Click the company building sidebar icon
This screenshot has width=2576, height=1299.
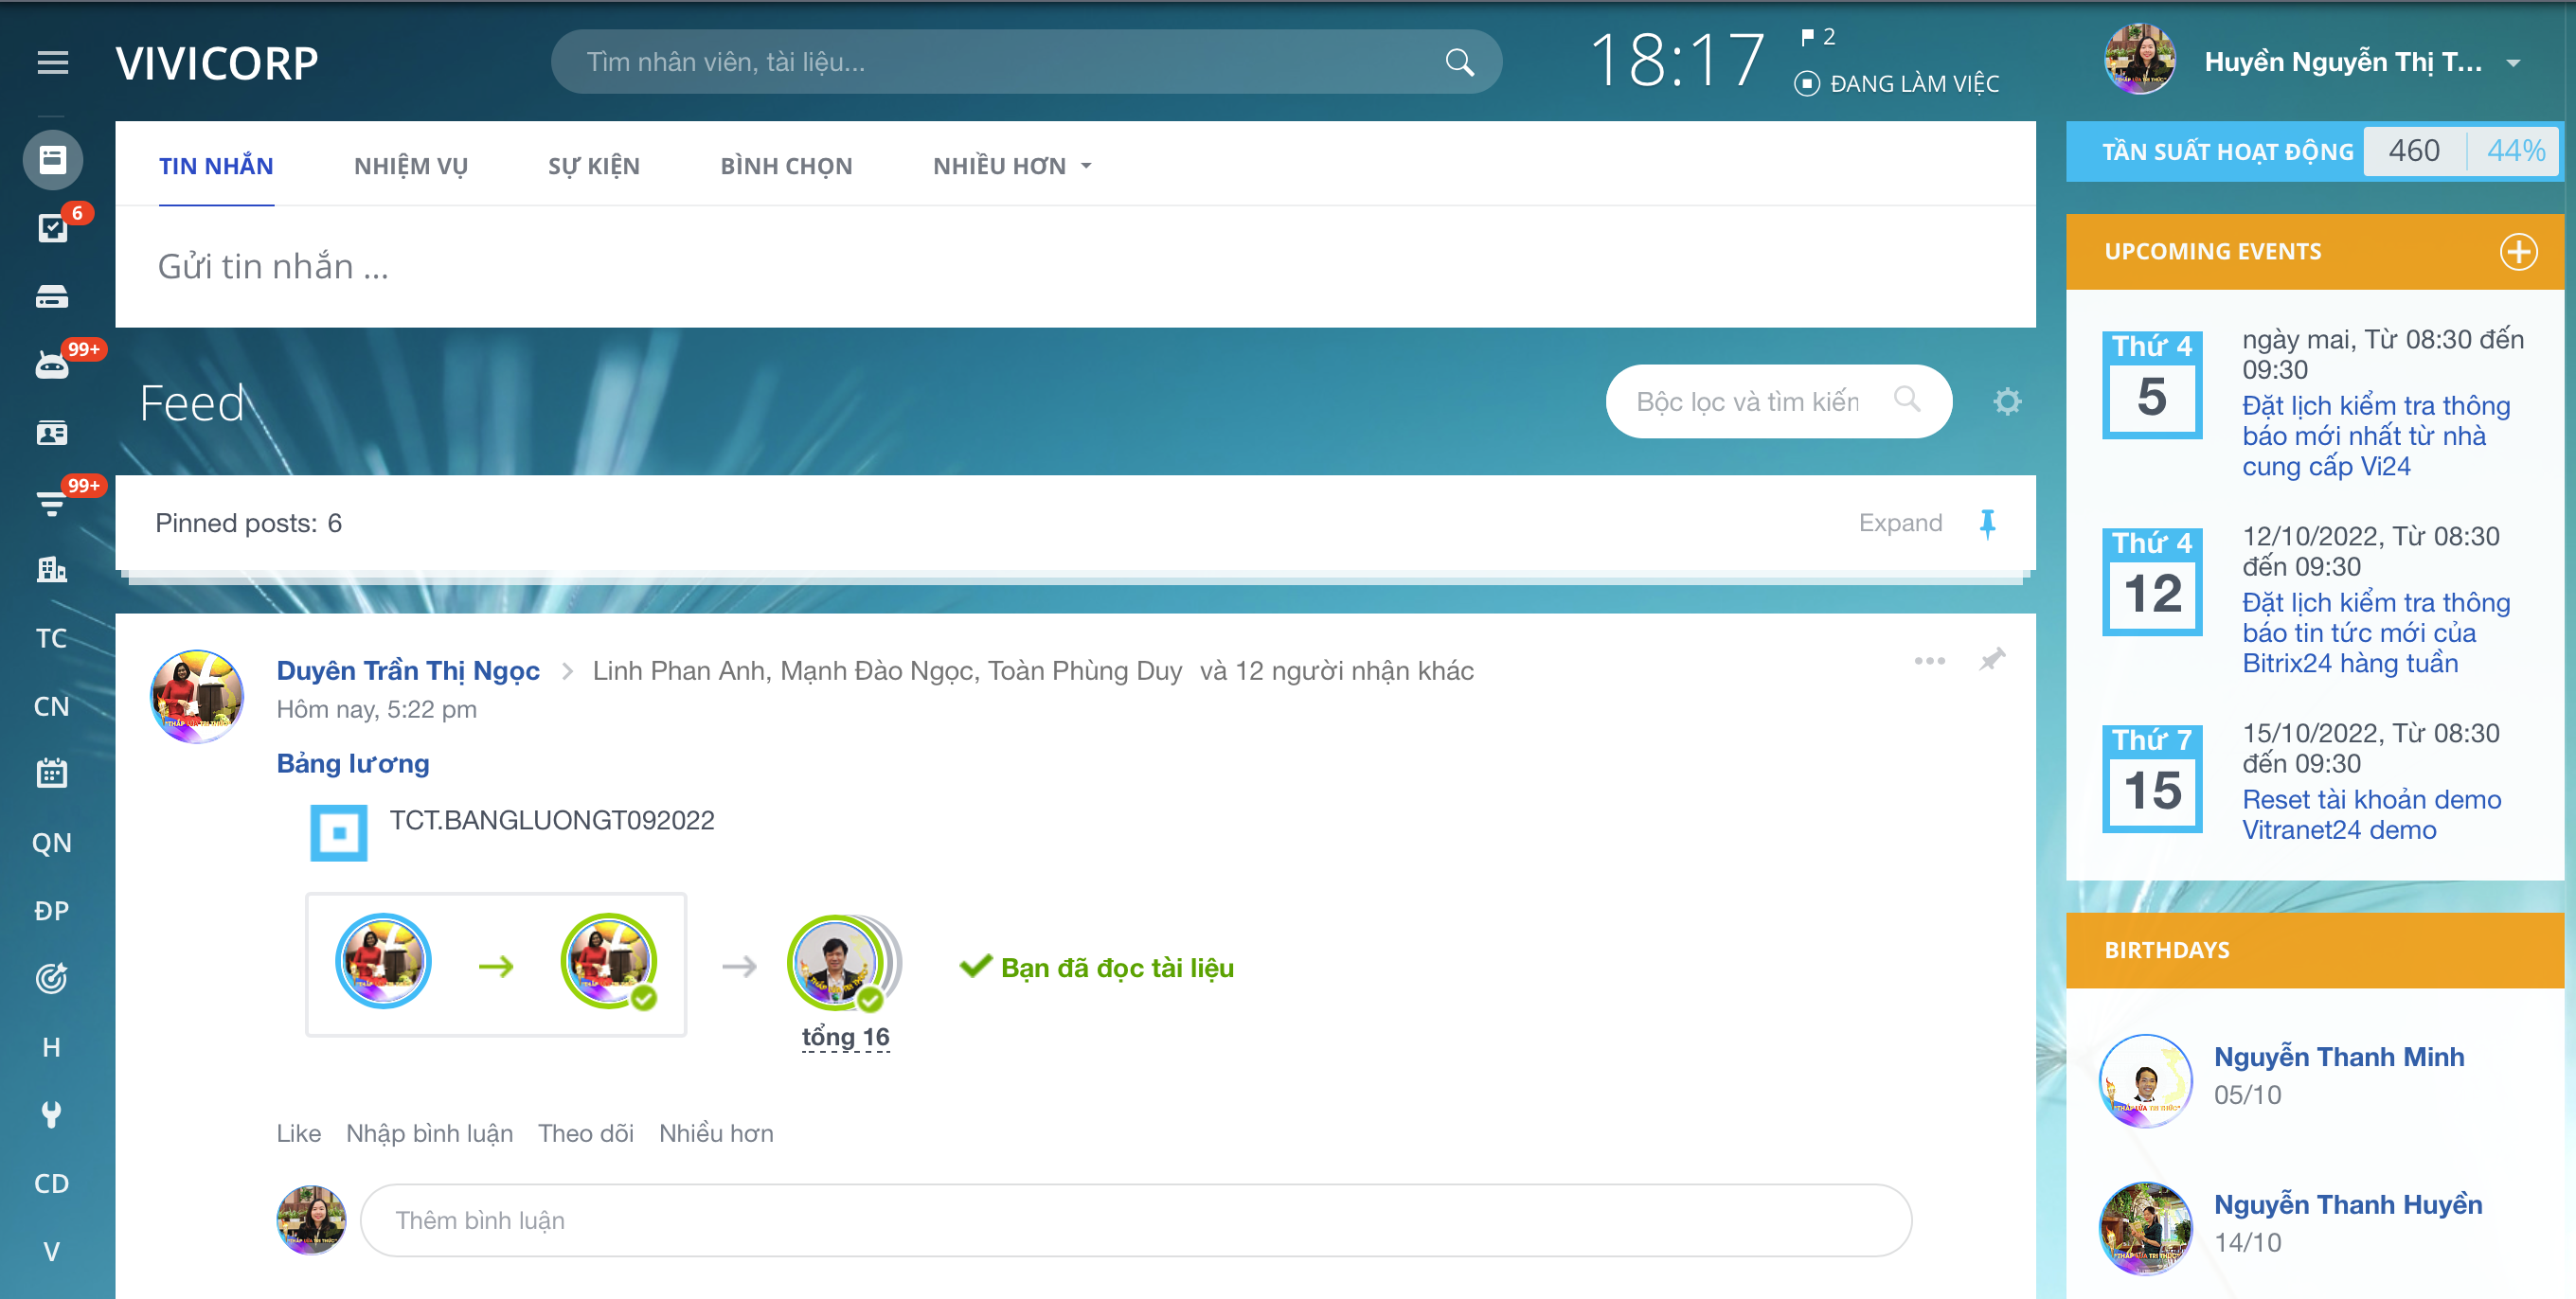click(52, 569)
